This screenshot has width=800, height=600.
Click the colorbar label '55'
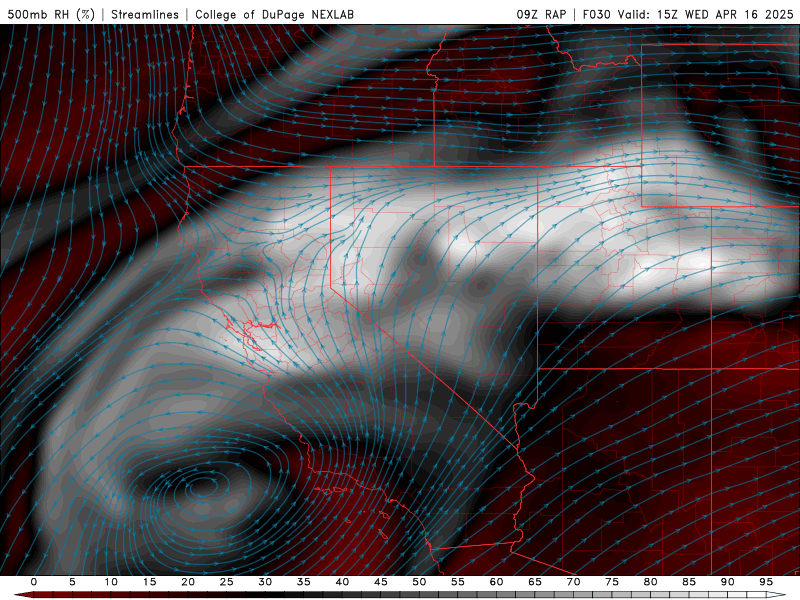point(458,582)
